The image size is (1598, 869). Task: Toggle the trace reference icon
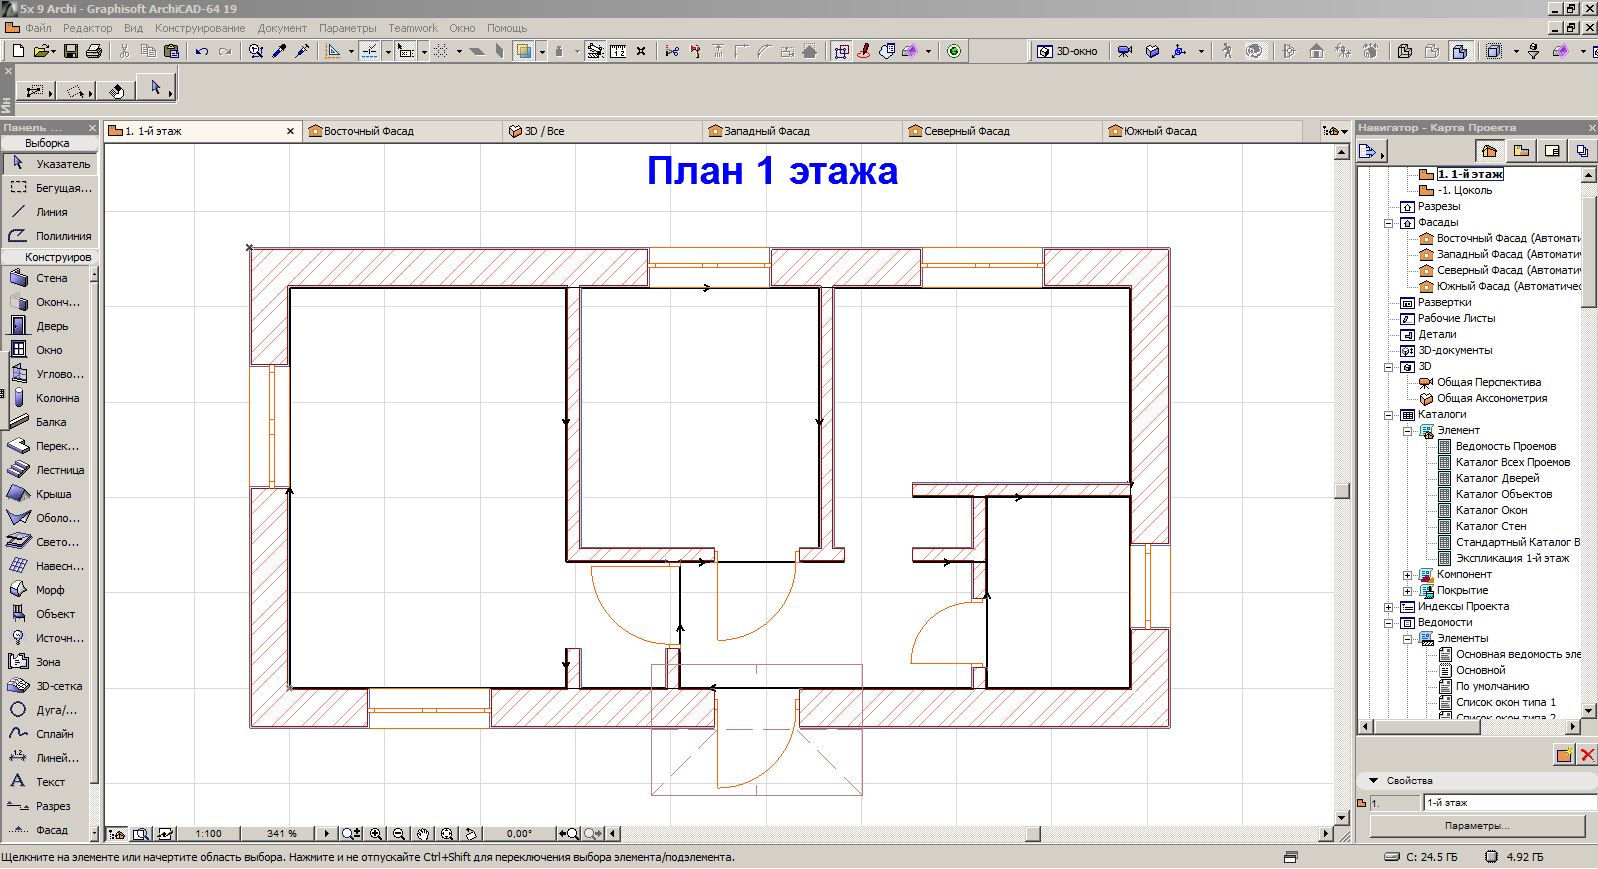click(x=524, y=51)
